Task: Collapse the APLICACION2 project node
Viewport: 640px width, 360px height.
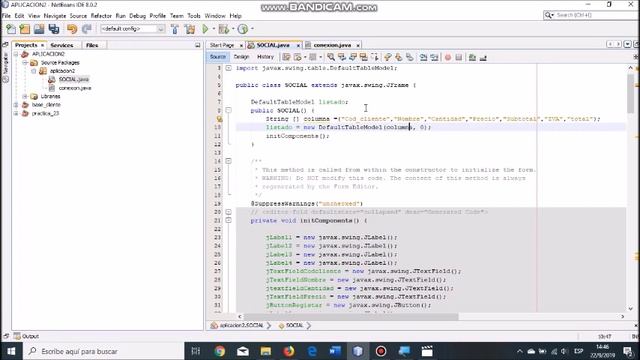Action: (16, 54)
